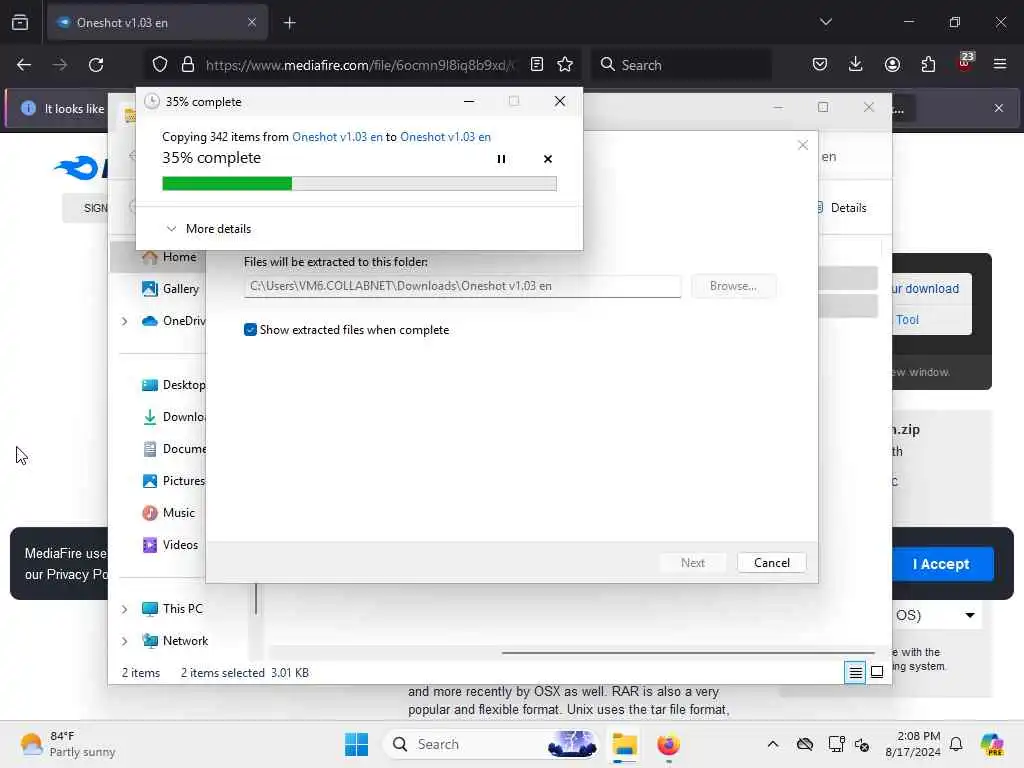The height and width of the screenshot is (768, 1024).
Task: Click the green copy progress bar
Action: (x=359, y=184)
